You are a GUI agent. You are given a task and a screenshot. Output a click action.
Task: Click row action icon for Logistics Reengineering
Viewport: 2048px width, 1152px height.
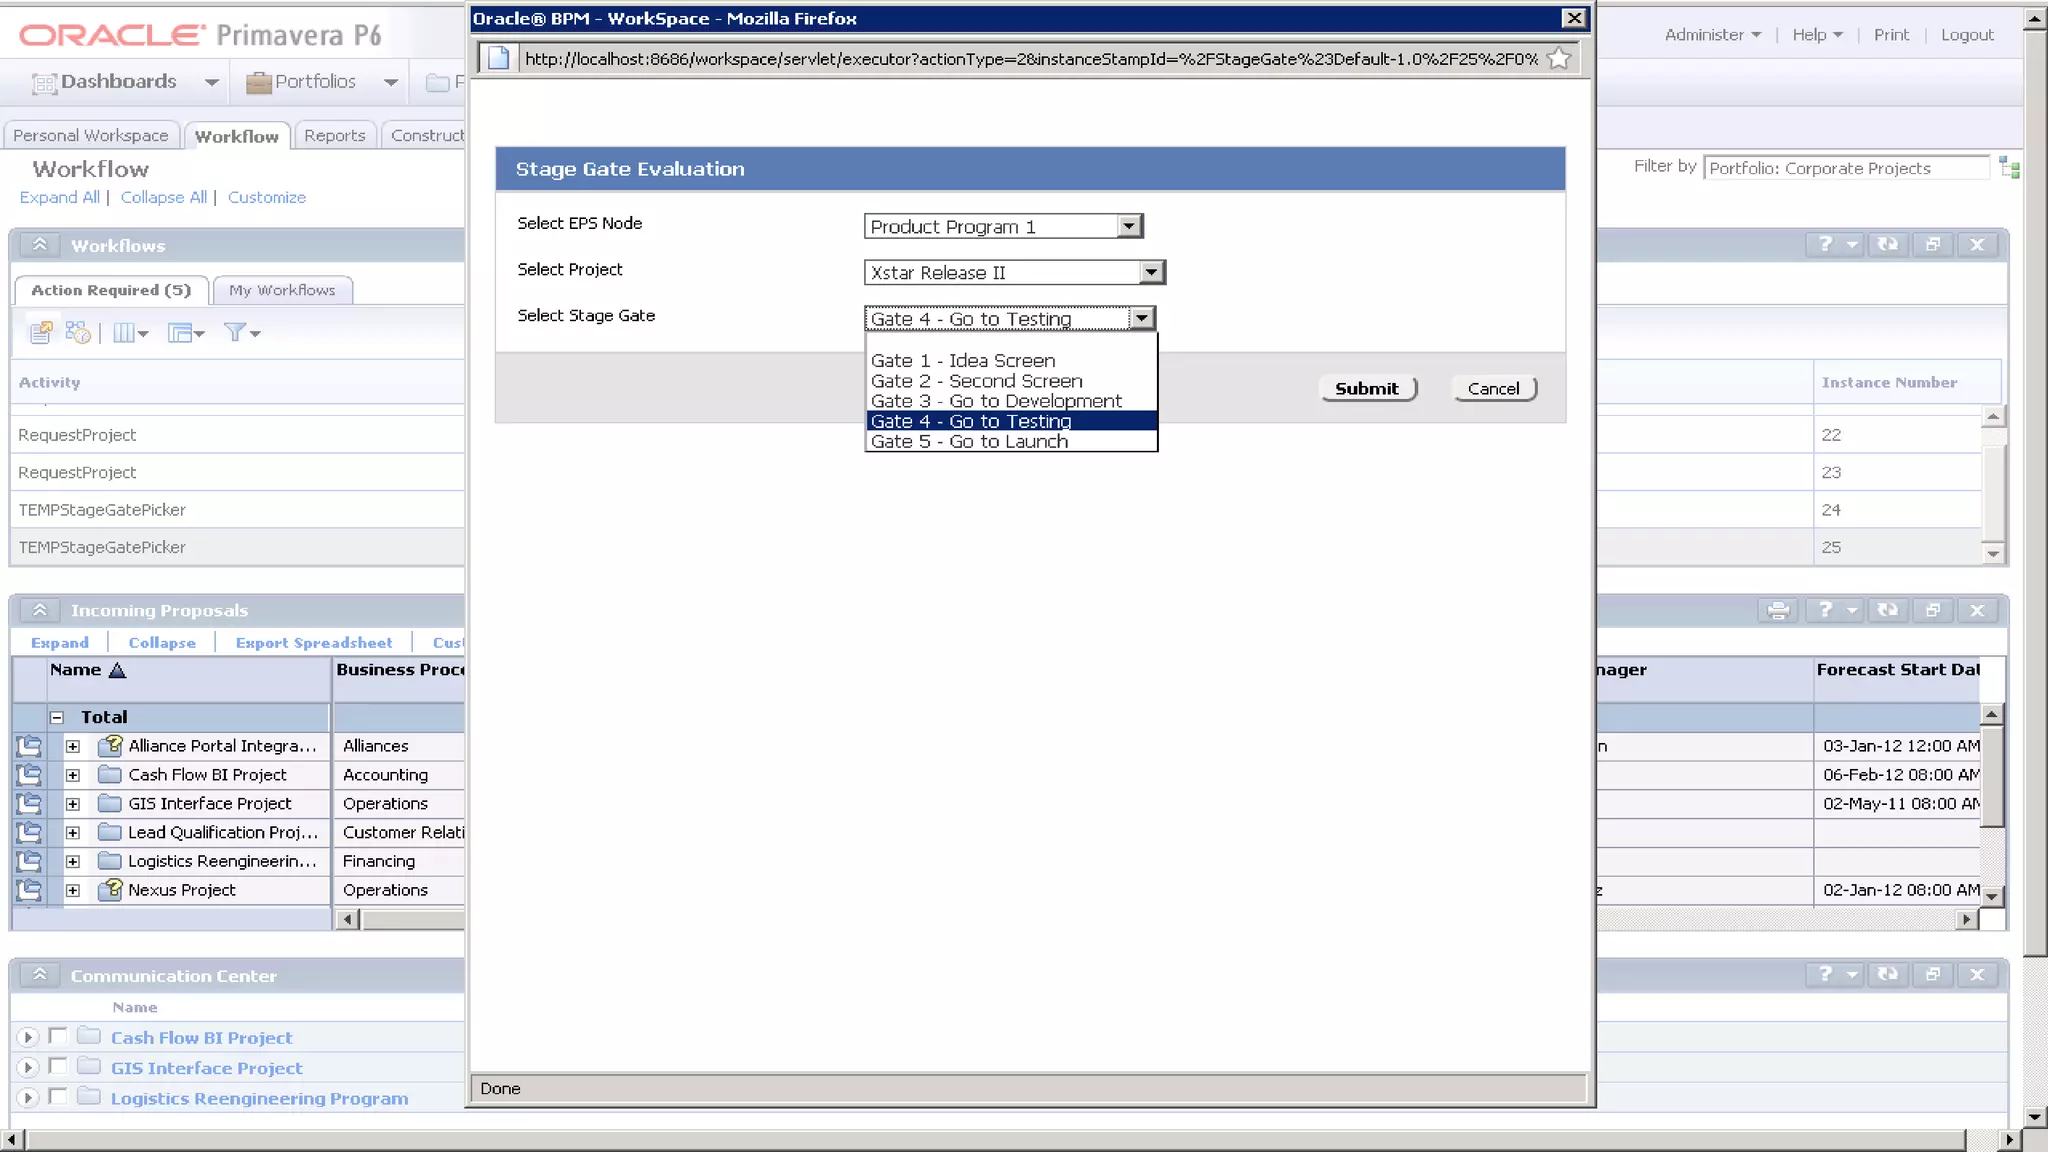29,861
